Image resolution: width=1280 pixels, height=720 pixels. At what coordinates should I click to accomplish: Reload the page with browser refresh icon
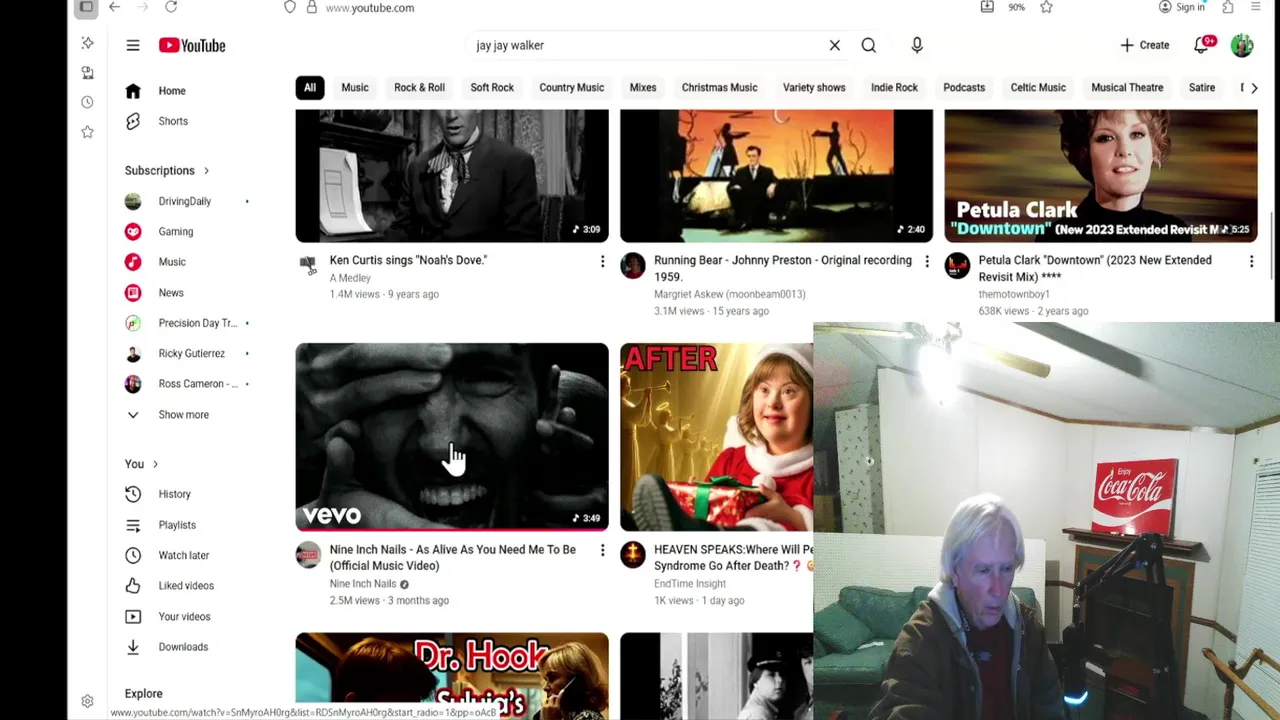(171, 7)
